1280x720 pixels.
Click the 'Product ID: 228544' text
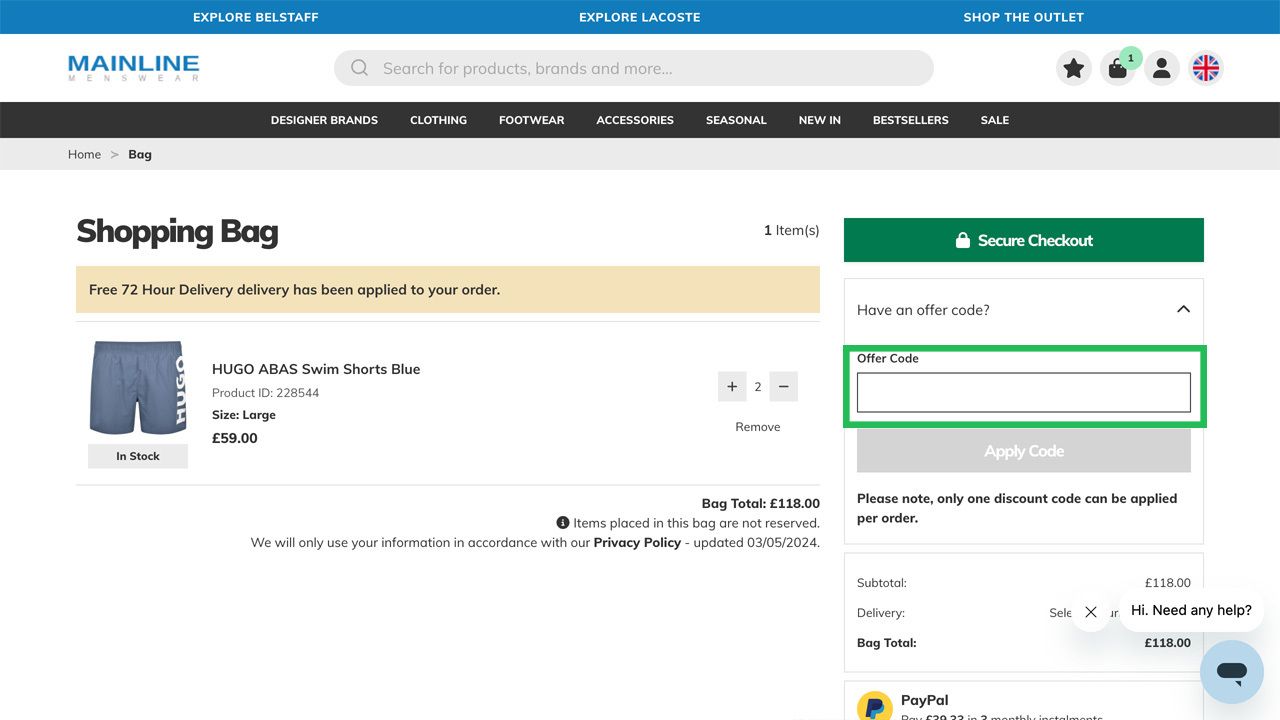coord(266,393)
